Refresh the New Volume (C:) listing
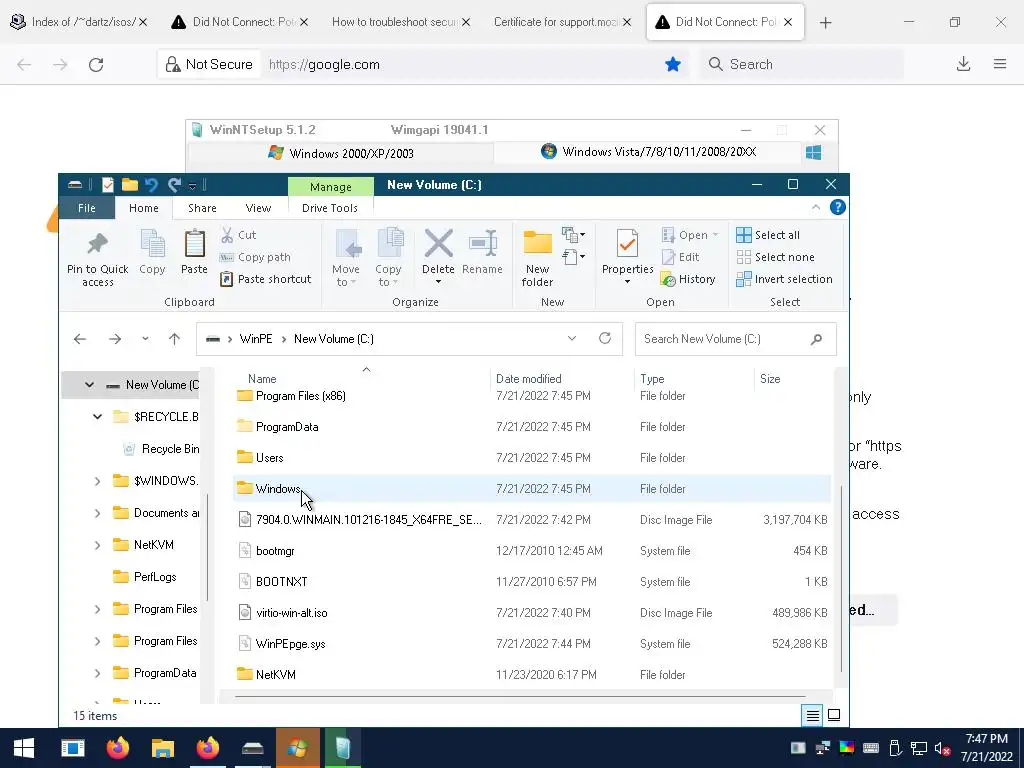The image size is (1024, 768). [x=605, y=338]
